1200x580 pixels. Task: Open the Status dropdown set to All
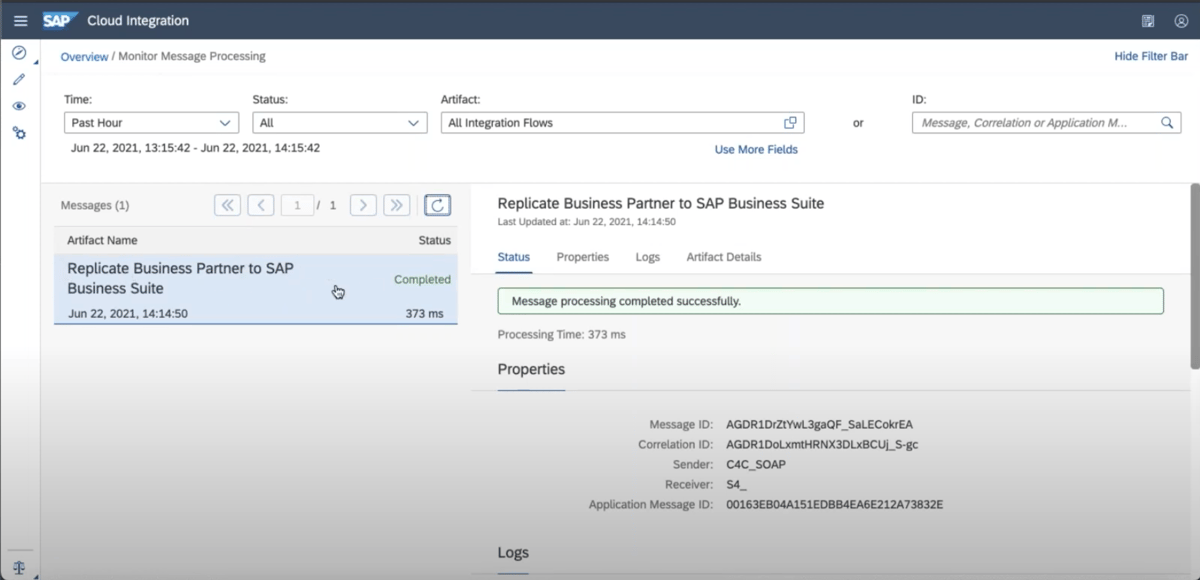point(340,123)
